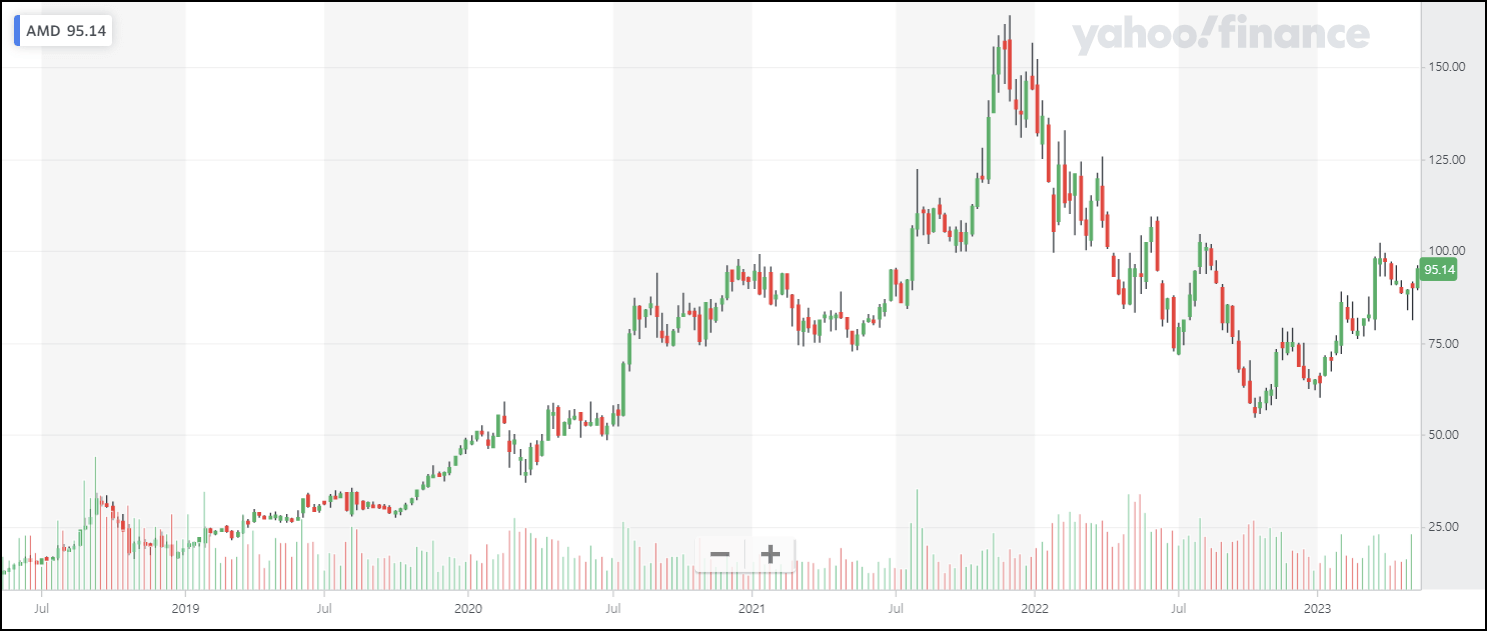Click the 2020 date axis label

pos(469,607)
